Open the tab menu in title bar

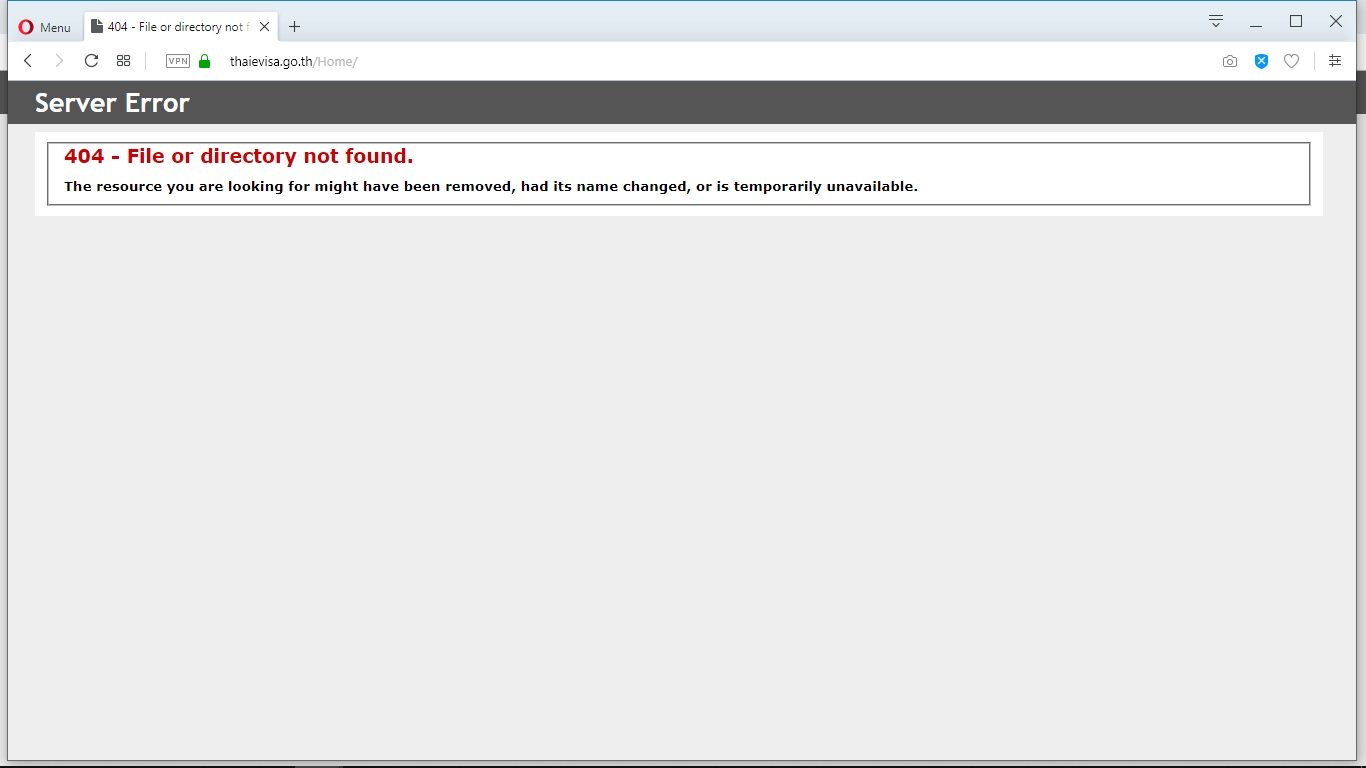coord(1216,21)
